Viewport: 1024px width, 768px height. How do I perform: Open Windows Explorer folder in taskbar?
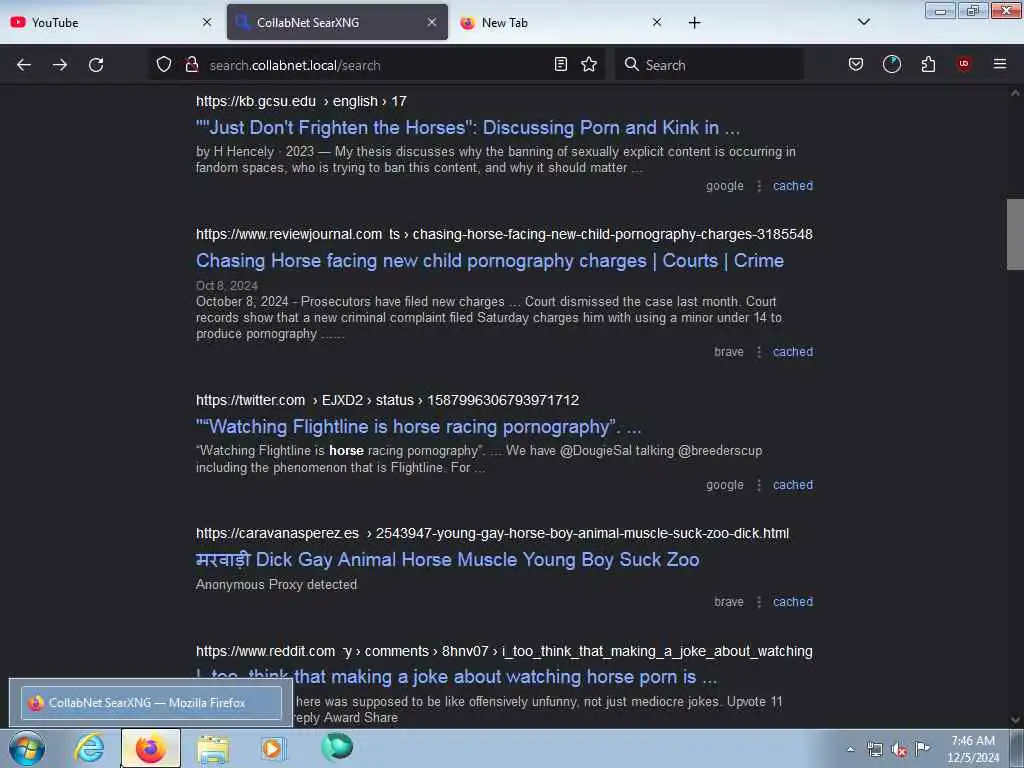(213, 749)
